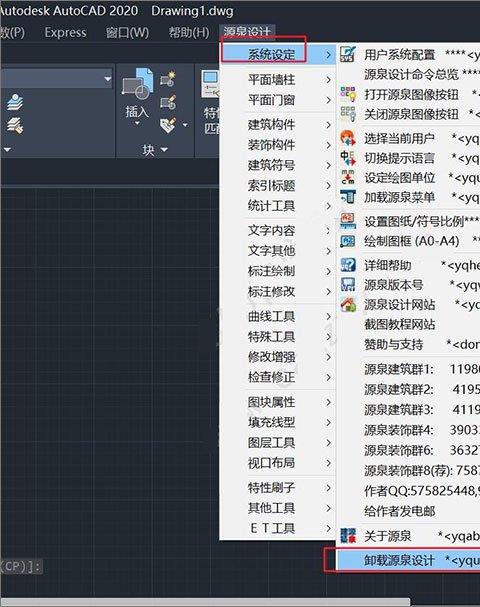Select 建筑符号 menu item
Viewport: 480px width, 607px height.
tap(278, 165)
